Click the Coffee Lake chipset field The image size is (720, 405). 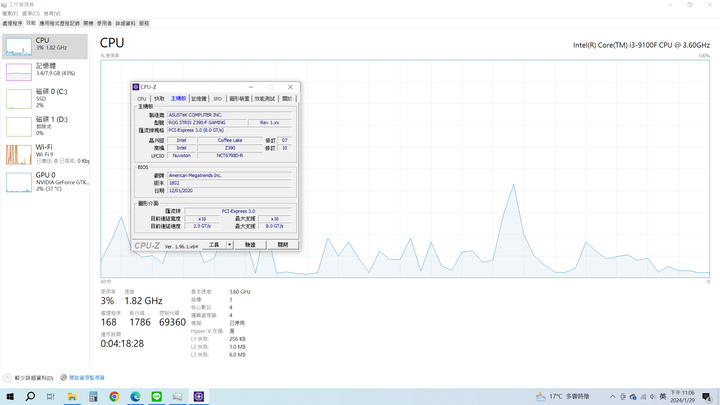(x=230, y=140)
